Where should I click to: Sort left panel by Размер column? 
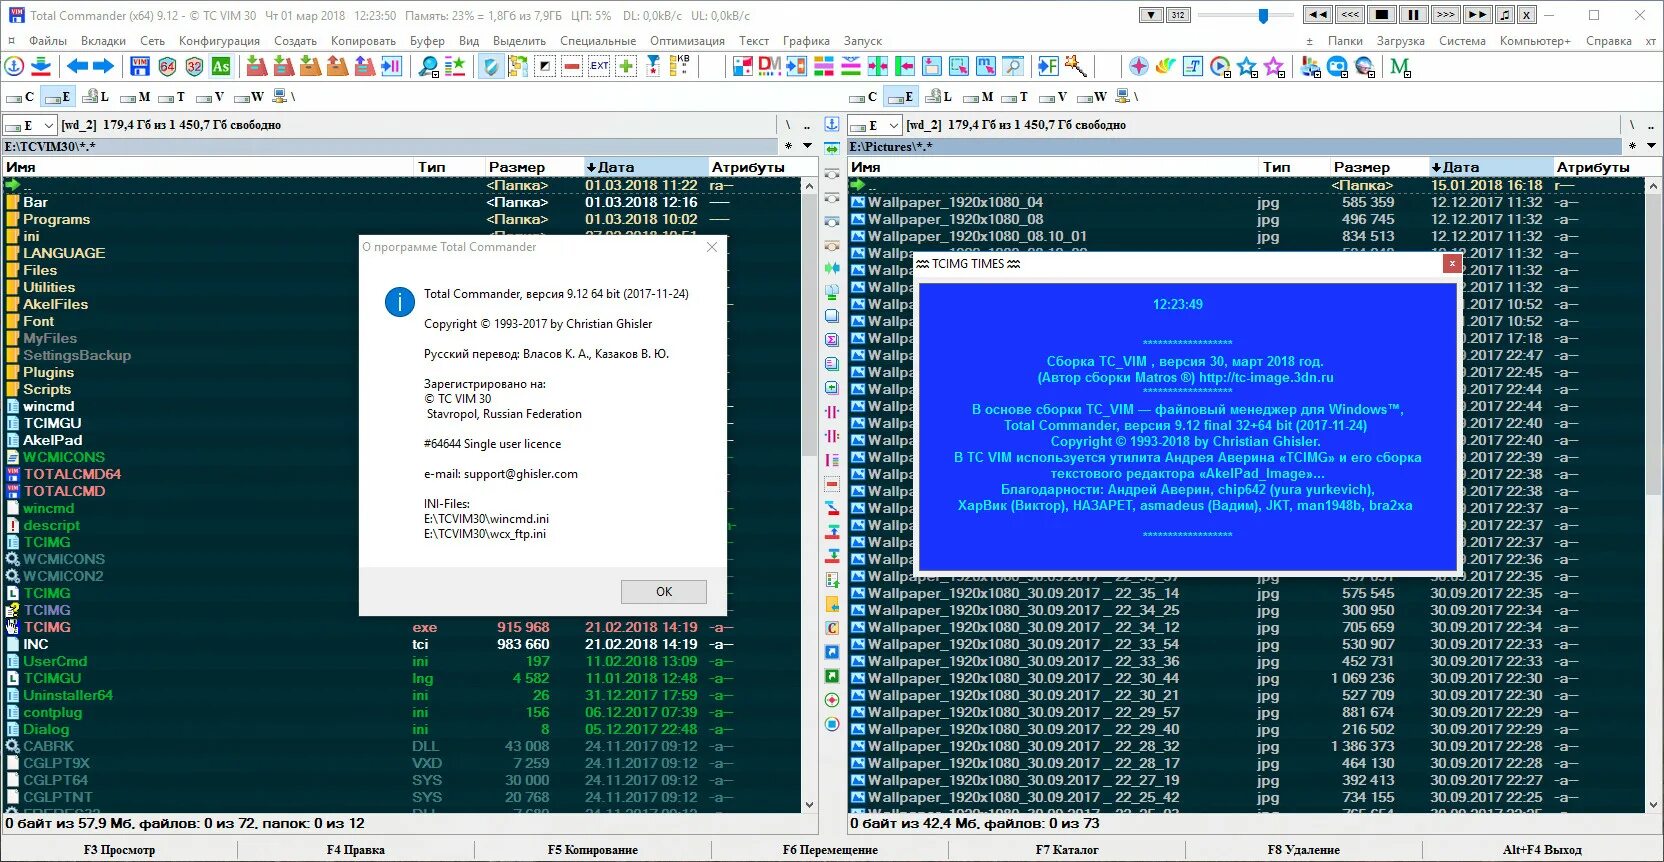tap(533, 167)
